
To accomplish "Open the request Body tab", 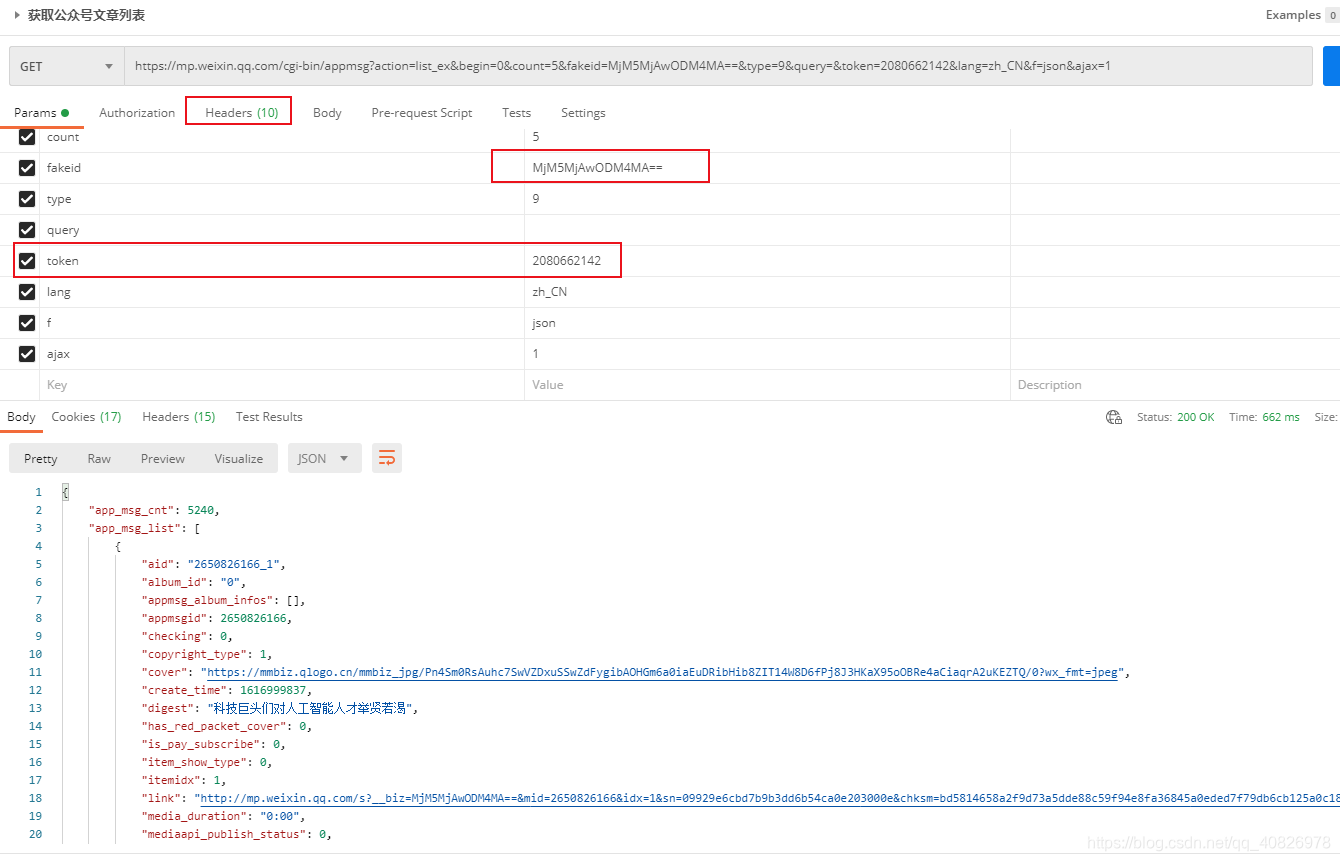I will [x=327, y=113].
